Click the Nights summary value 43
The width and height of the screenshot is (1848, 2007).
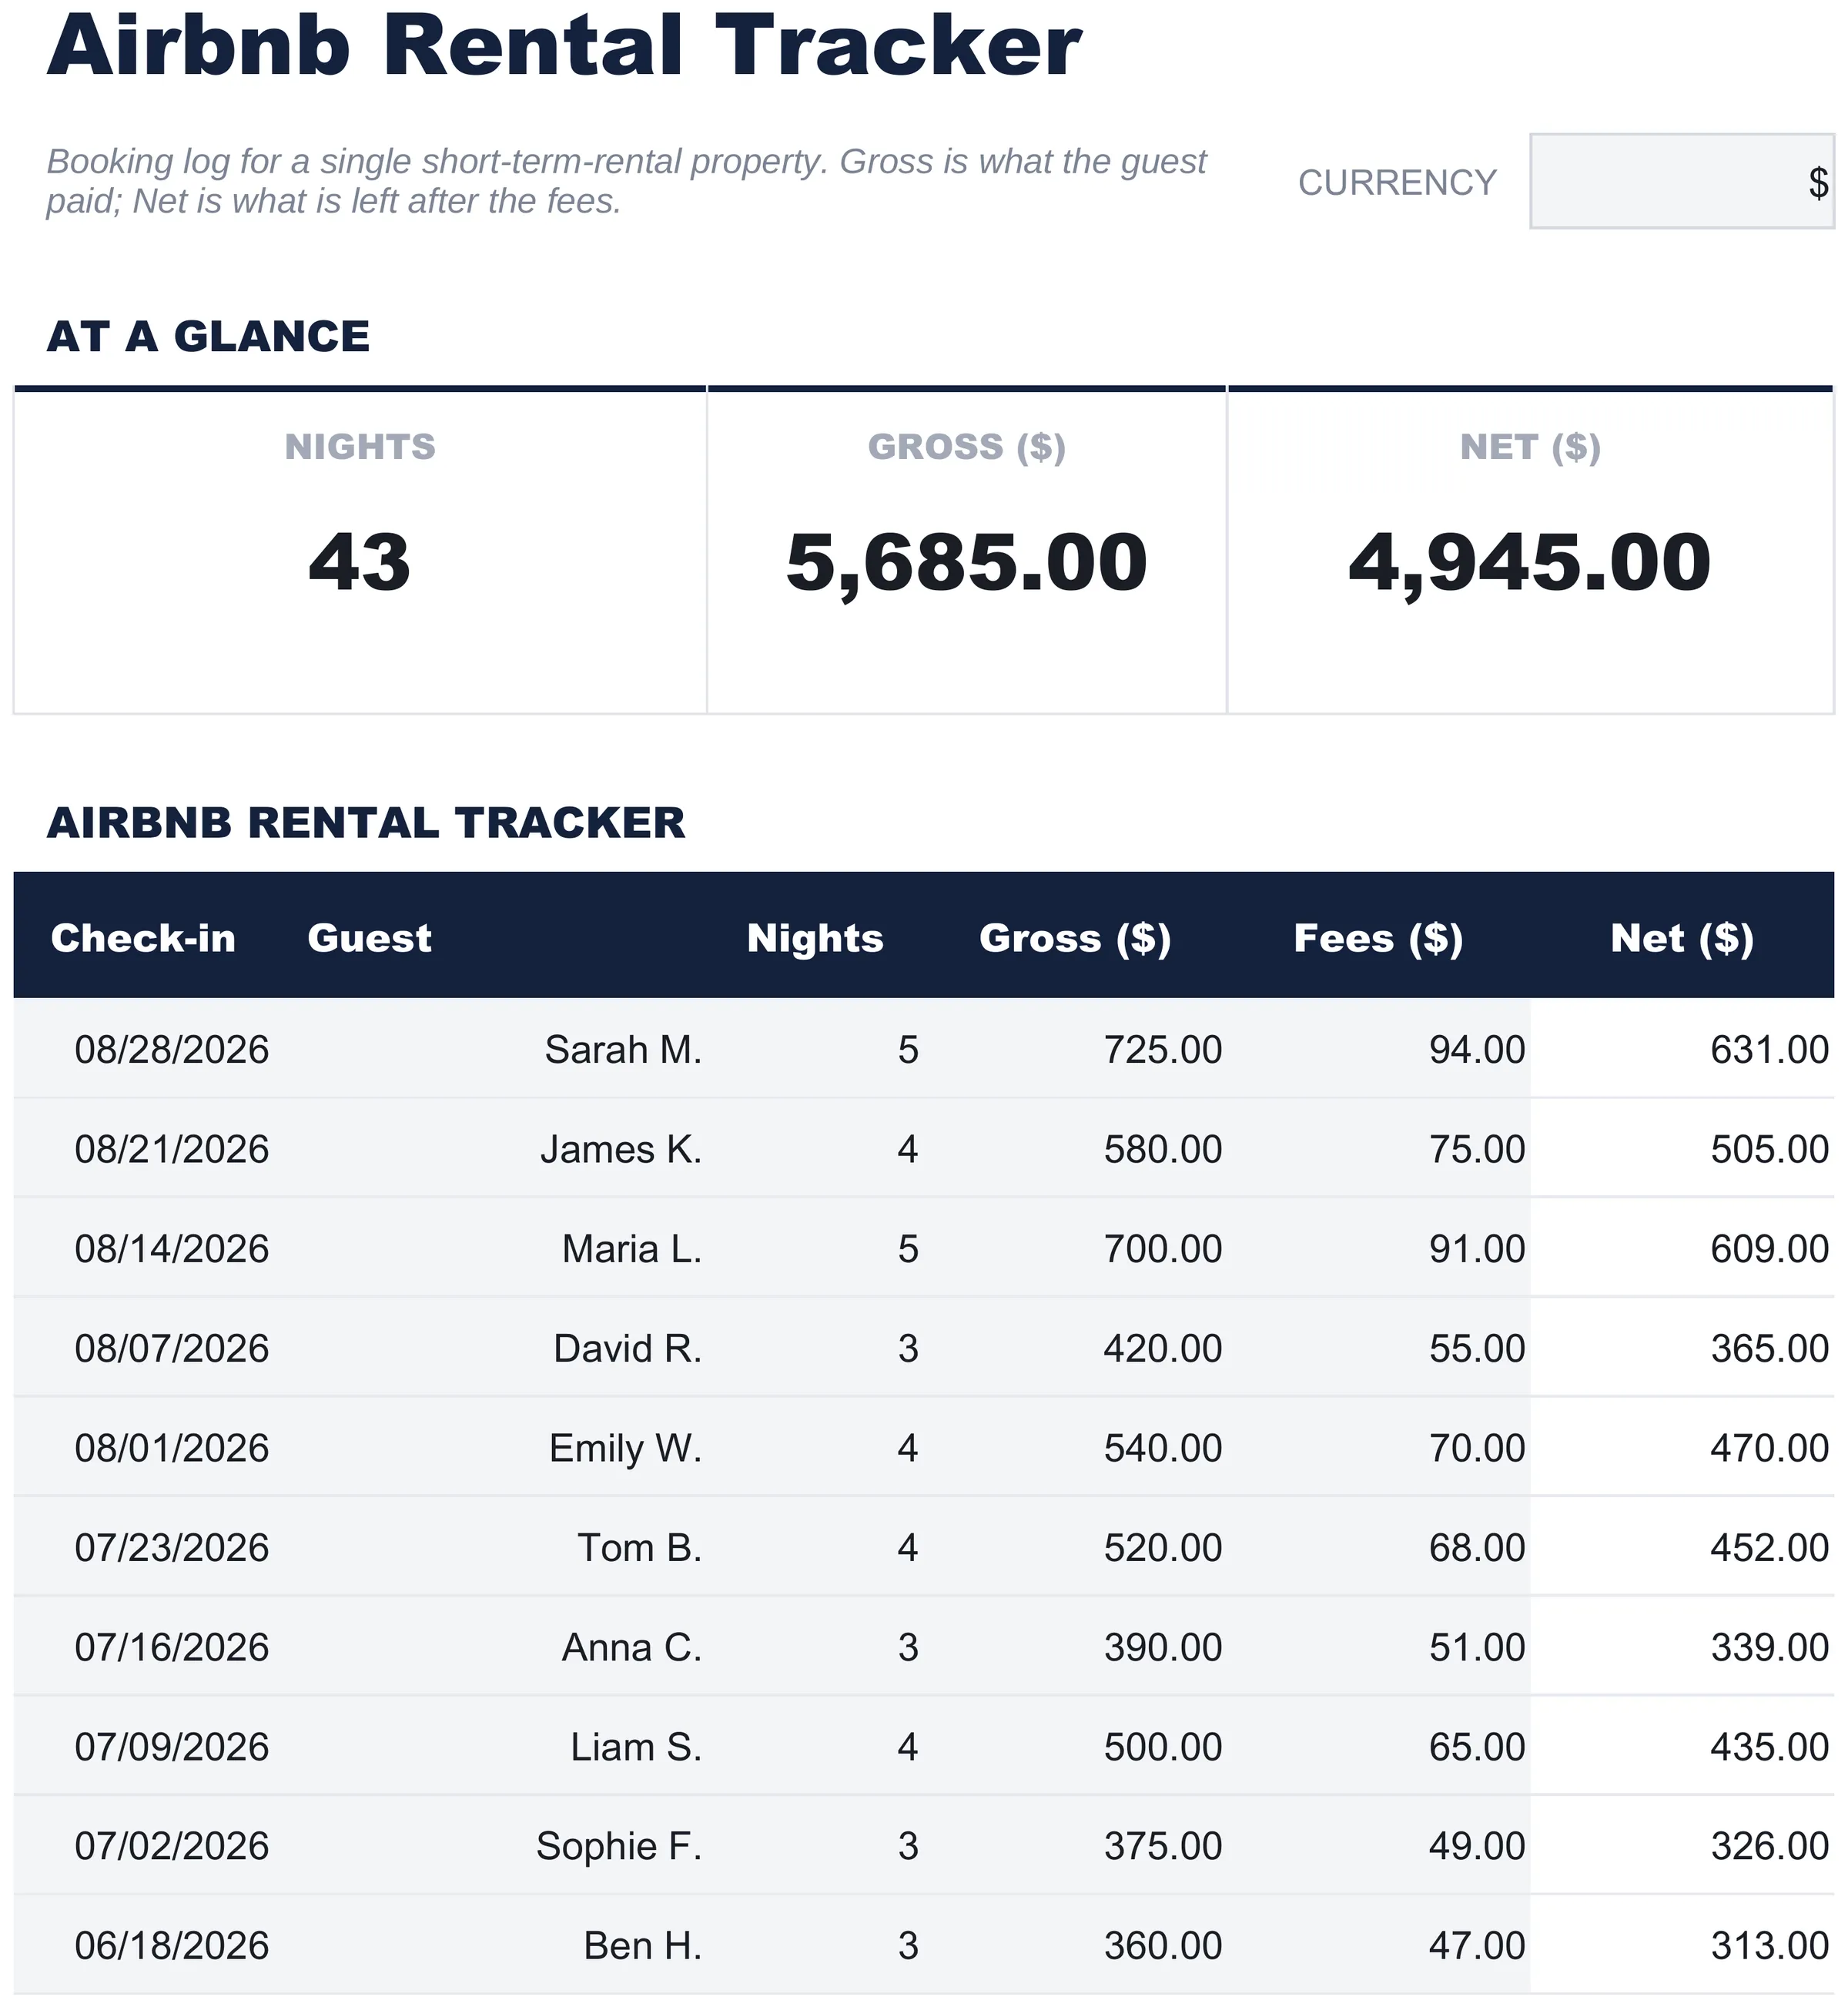tap(360, 562)
